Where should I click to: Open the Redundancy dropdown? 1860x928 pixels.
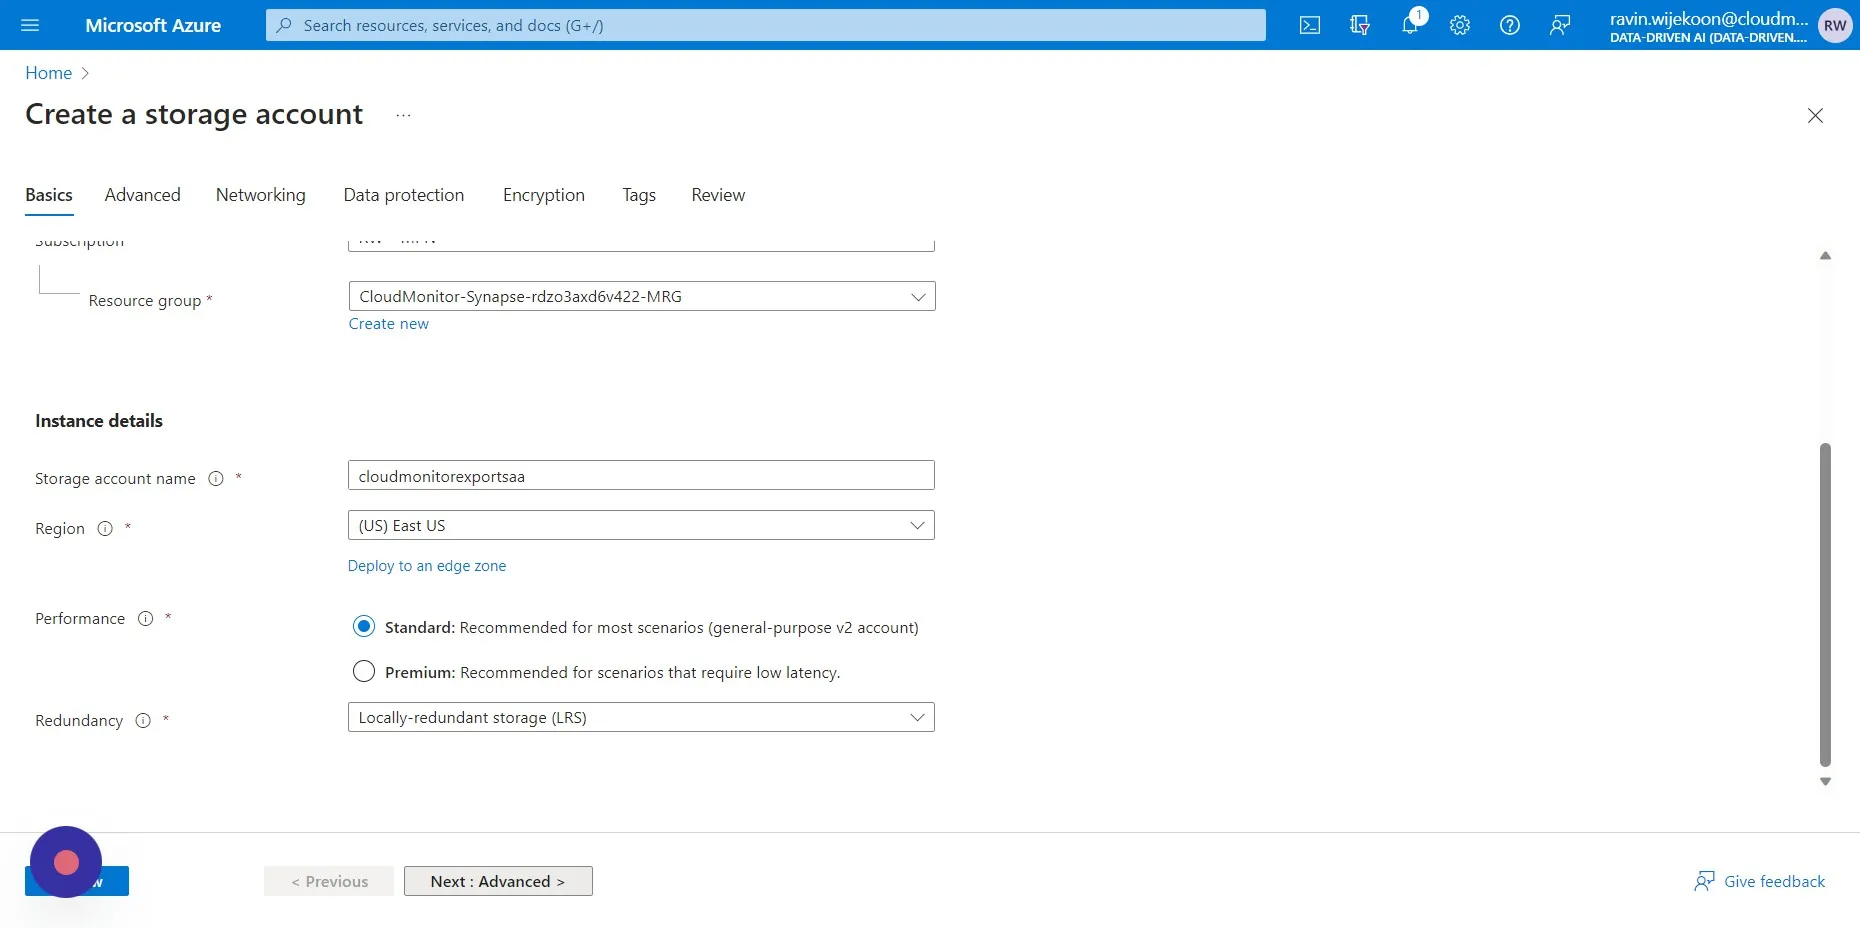641,717
